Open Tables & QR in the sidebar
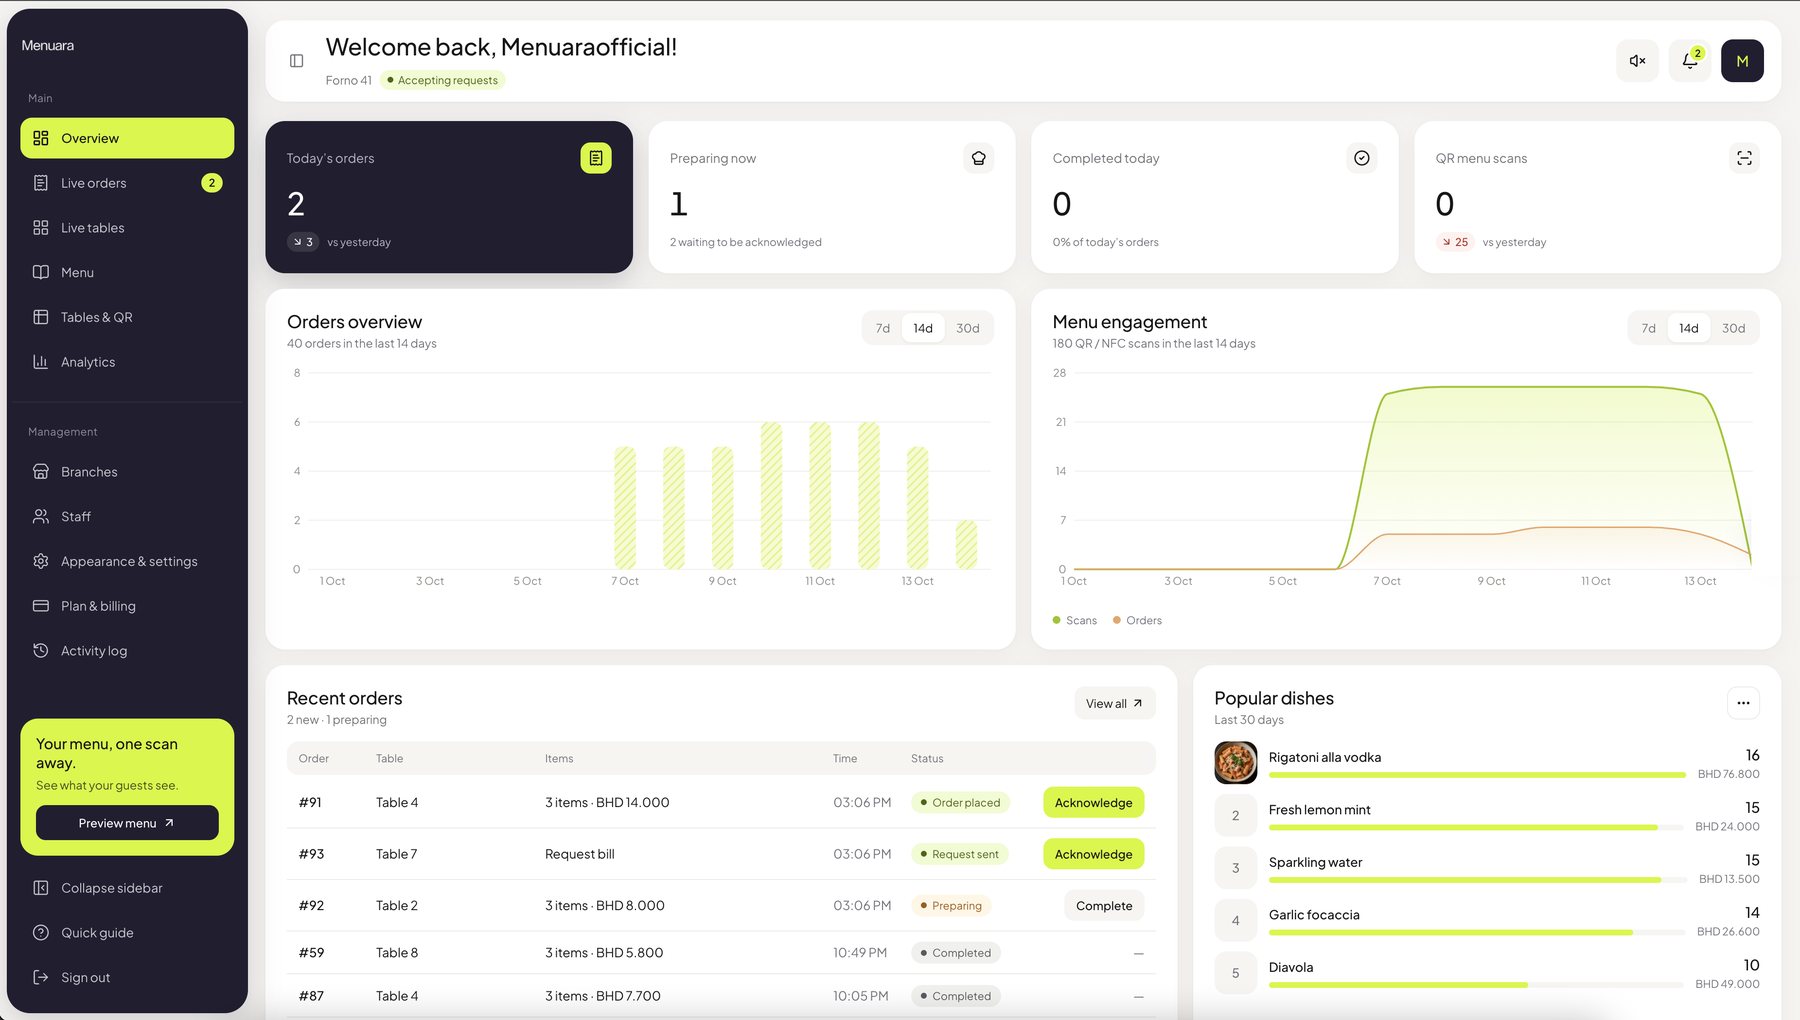Image resolution: width=1800 pixels, height=1020 pixels. 127,317
